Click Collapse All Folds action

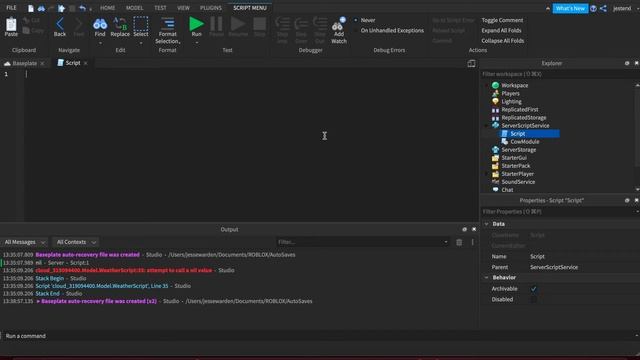tap(502, 41)
